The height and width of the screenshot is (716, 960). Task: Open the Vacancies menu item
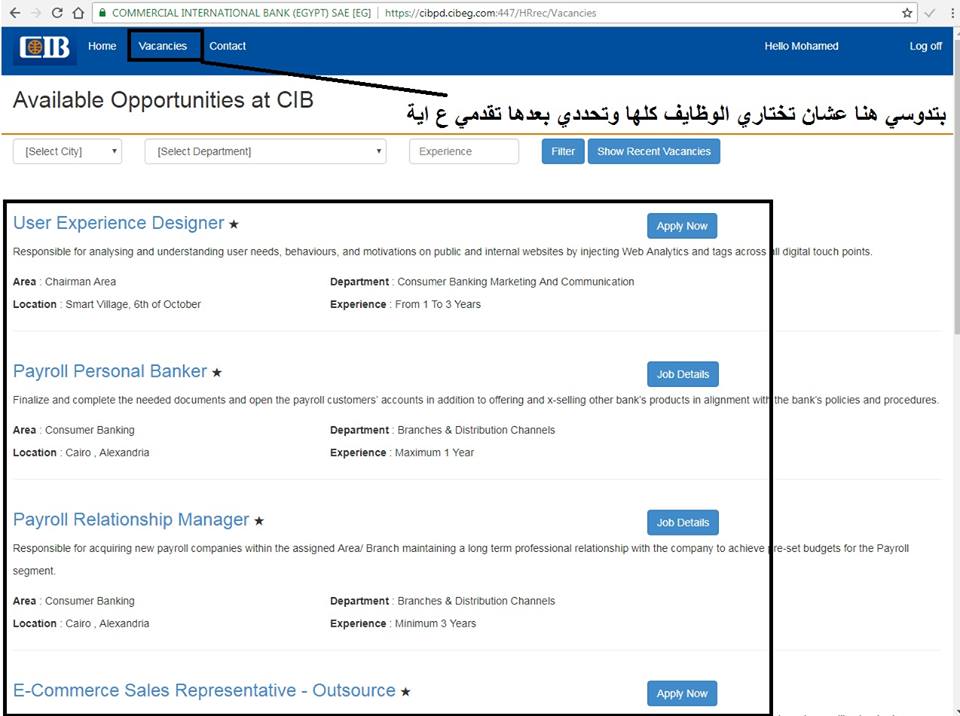pyautogui.click(x=162, y=46)
